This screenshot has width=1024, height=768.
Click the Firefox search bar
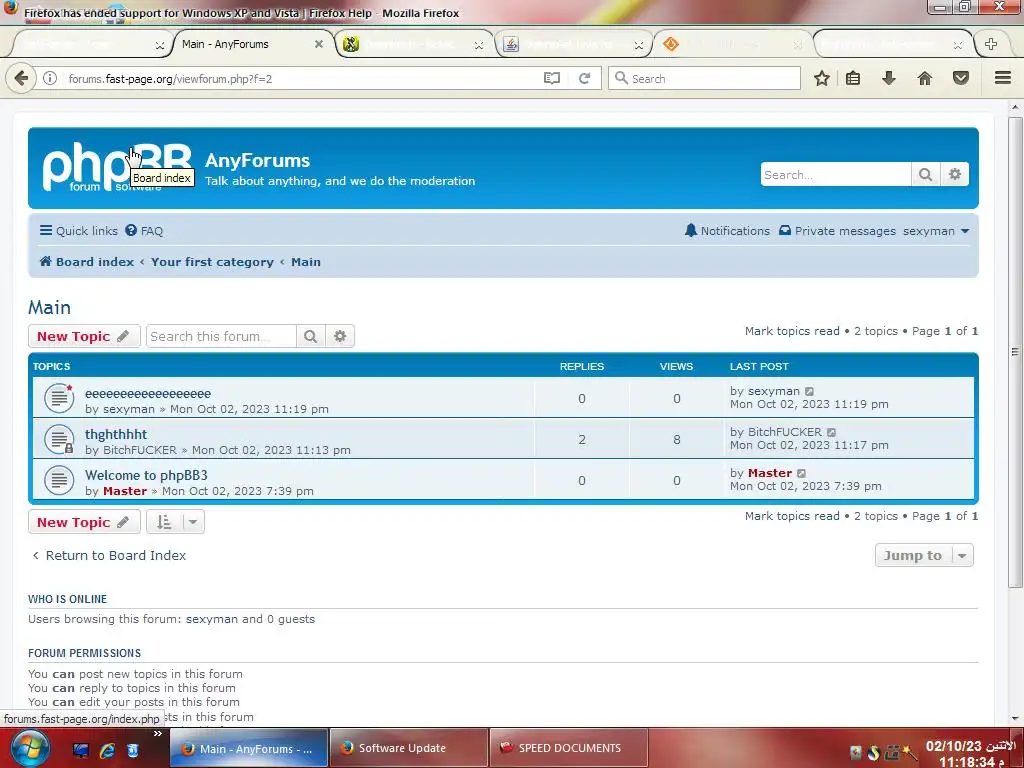pyautogui.click(x=704, y=79)
